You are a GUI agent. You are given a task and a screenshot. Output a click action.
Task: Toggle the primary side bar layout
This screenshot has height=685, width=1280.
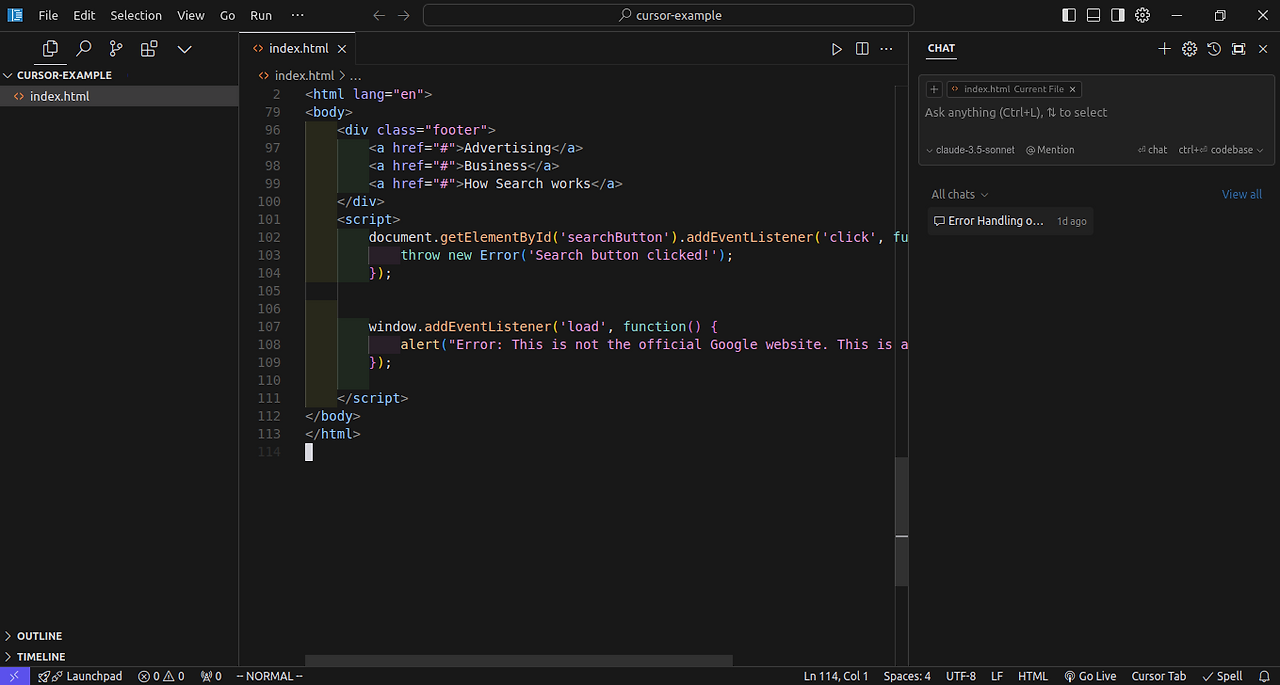click(1069, 15)
